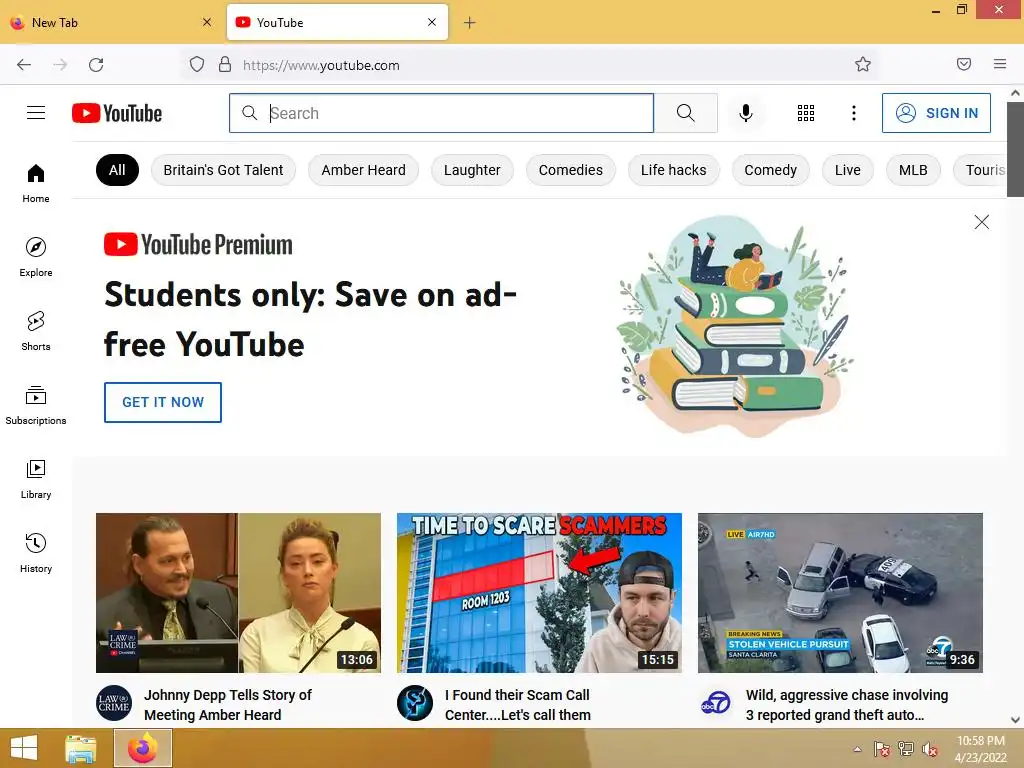This screenshot has height=768, width=1024.
Task: Click Firefox icon in taskbar
Action: coord(143,748)
